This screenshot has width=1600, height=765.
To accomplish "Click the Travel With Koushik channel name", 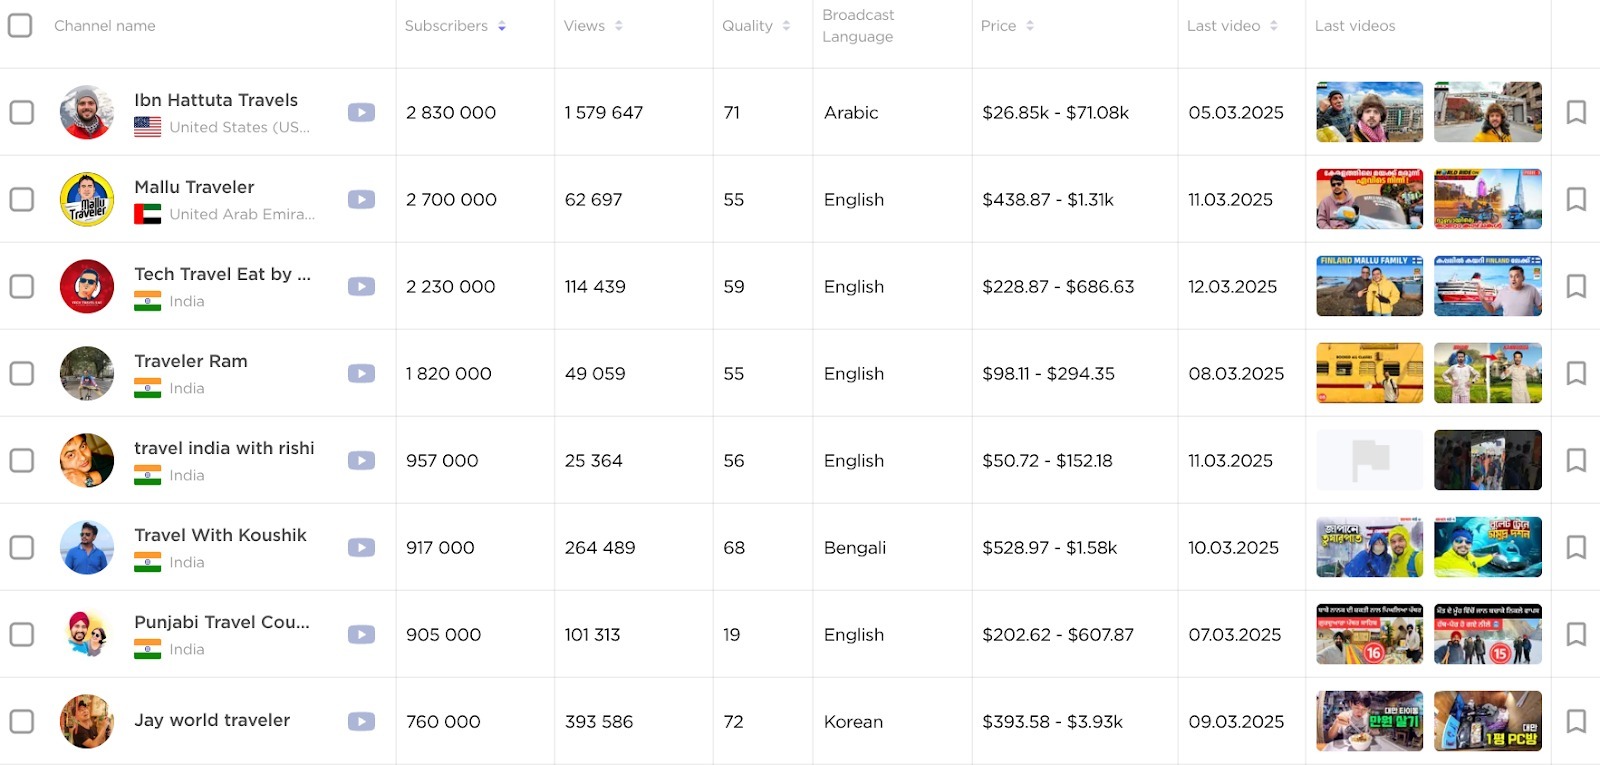I will pos(222,535).
